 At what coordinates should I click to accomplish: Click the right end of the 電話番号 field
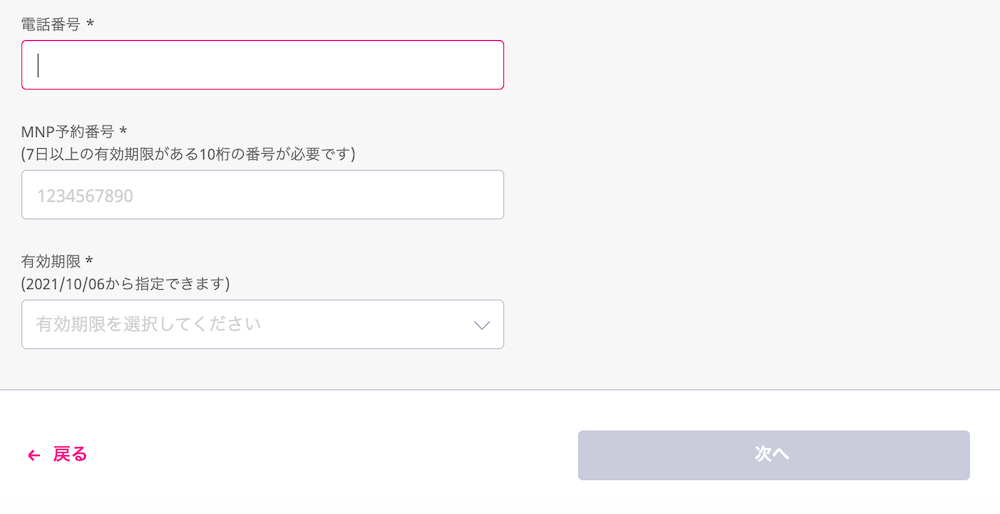(x=485, y=65)
